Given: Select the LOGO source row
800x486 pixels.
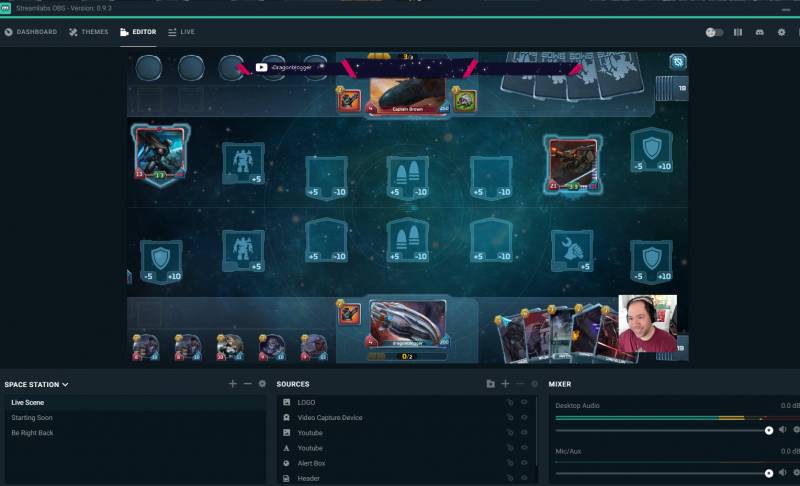Looking at the screenshot, I should click(406, 402).
